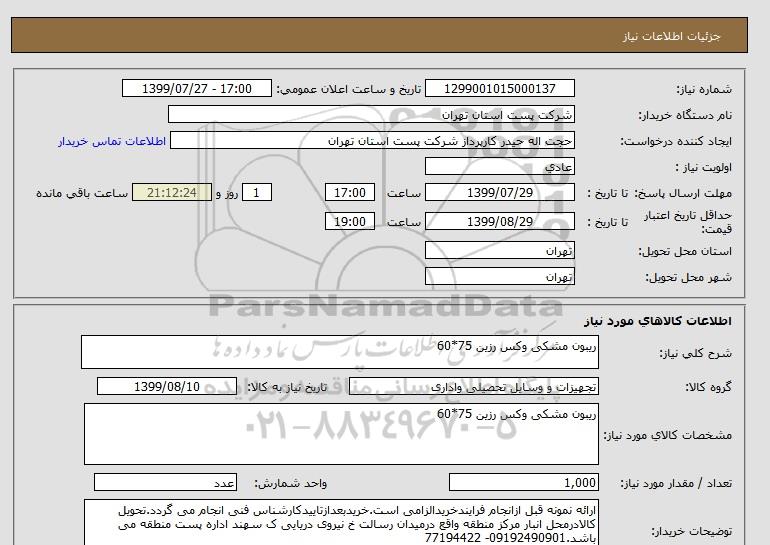
Task: Select the response deadline time 17:00
Action: click(x=350, y=192)
